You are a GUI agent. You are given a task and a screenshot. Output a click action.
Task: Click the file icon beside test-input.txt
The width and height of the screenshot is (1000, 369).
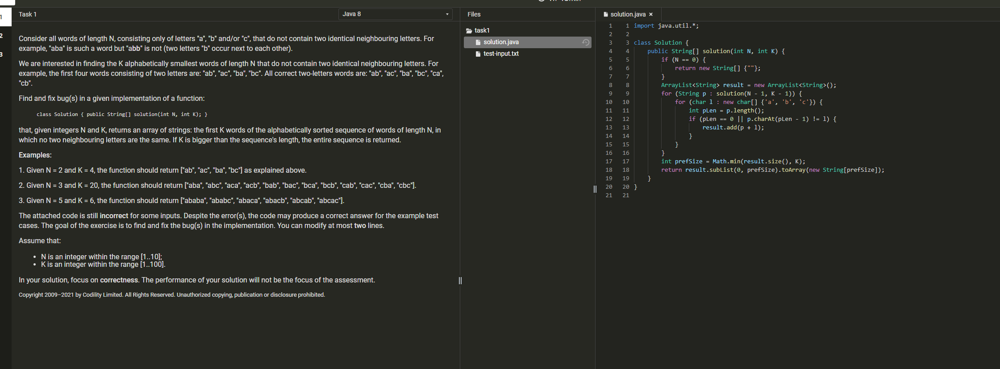[x=478, y=54]
